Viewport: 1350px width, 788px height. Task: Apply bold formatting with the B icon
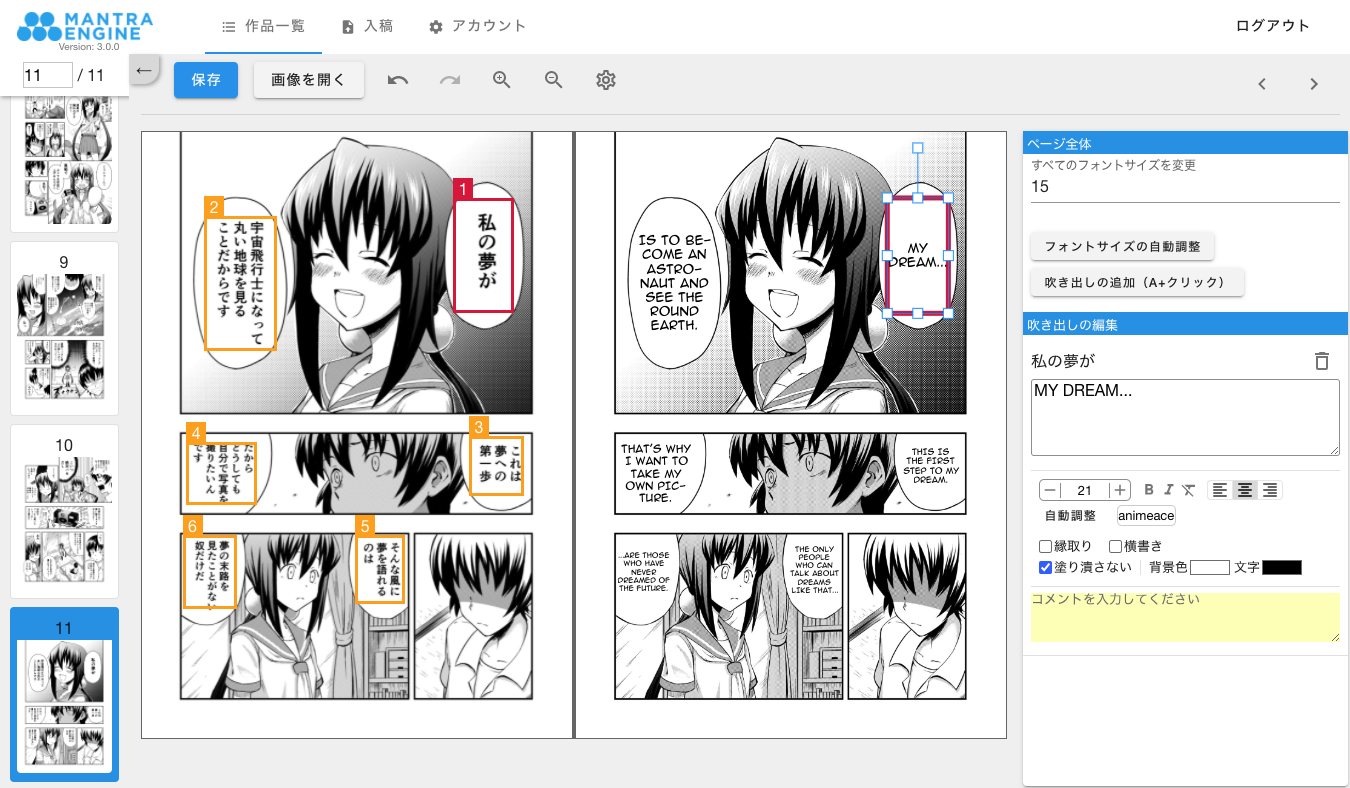[x=1149, y=490]
